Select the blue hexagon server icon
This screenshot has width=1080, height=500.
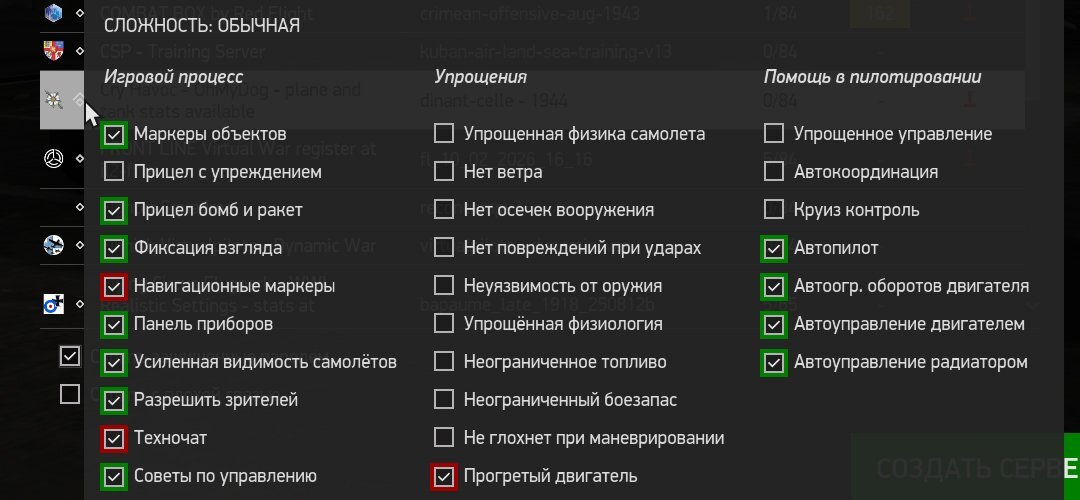(x=54, y=13)
